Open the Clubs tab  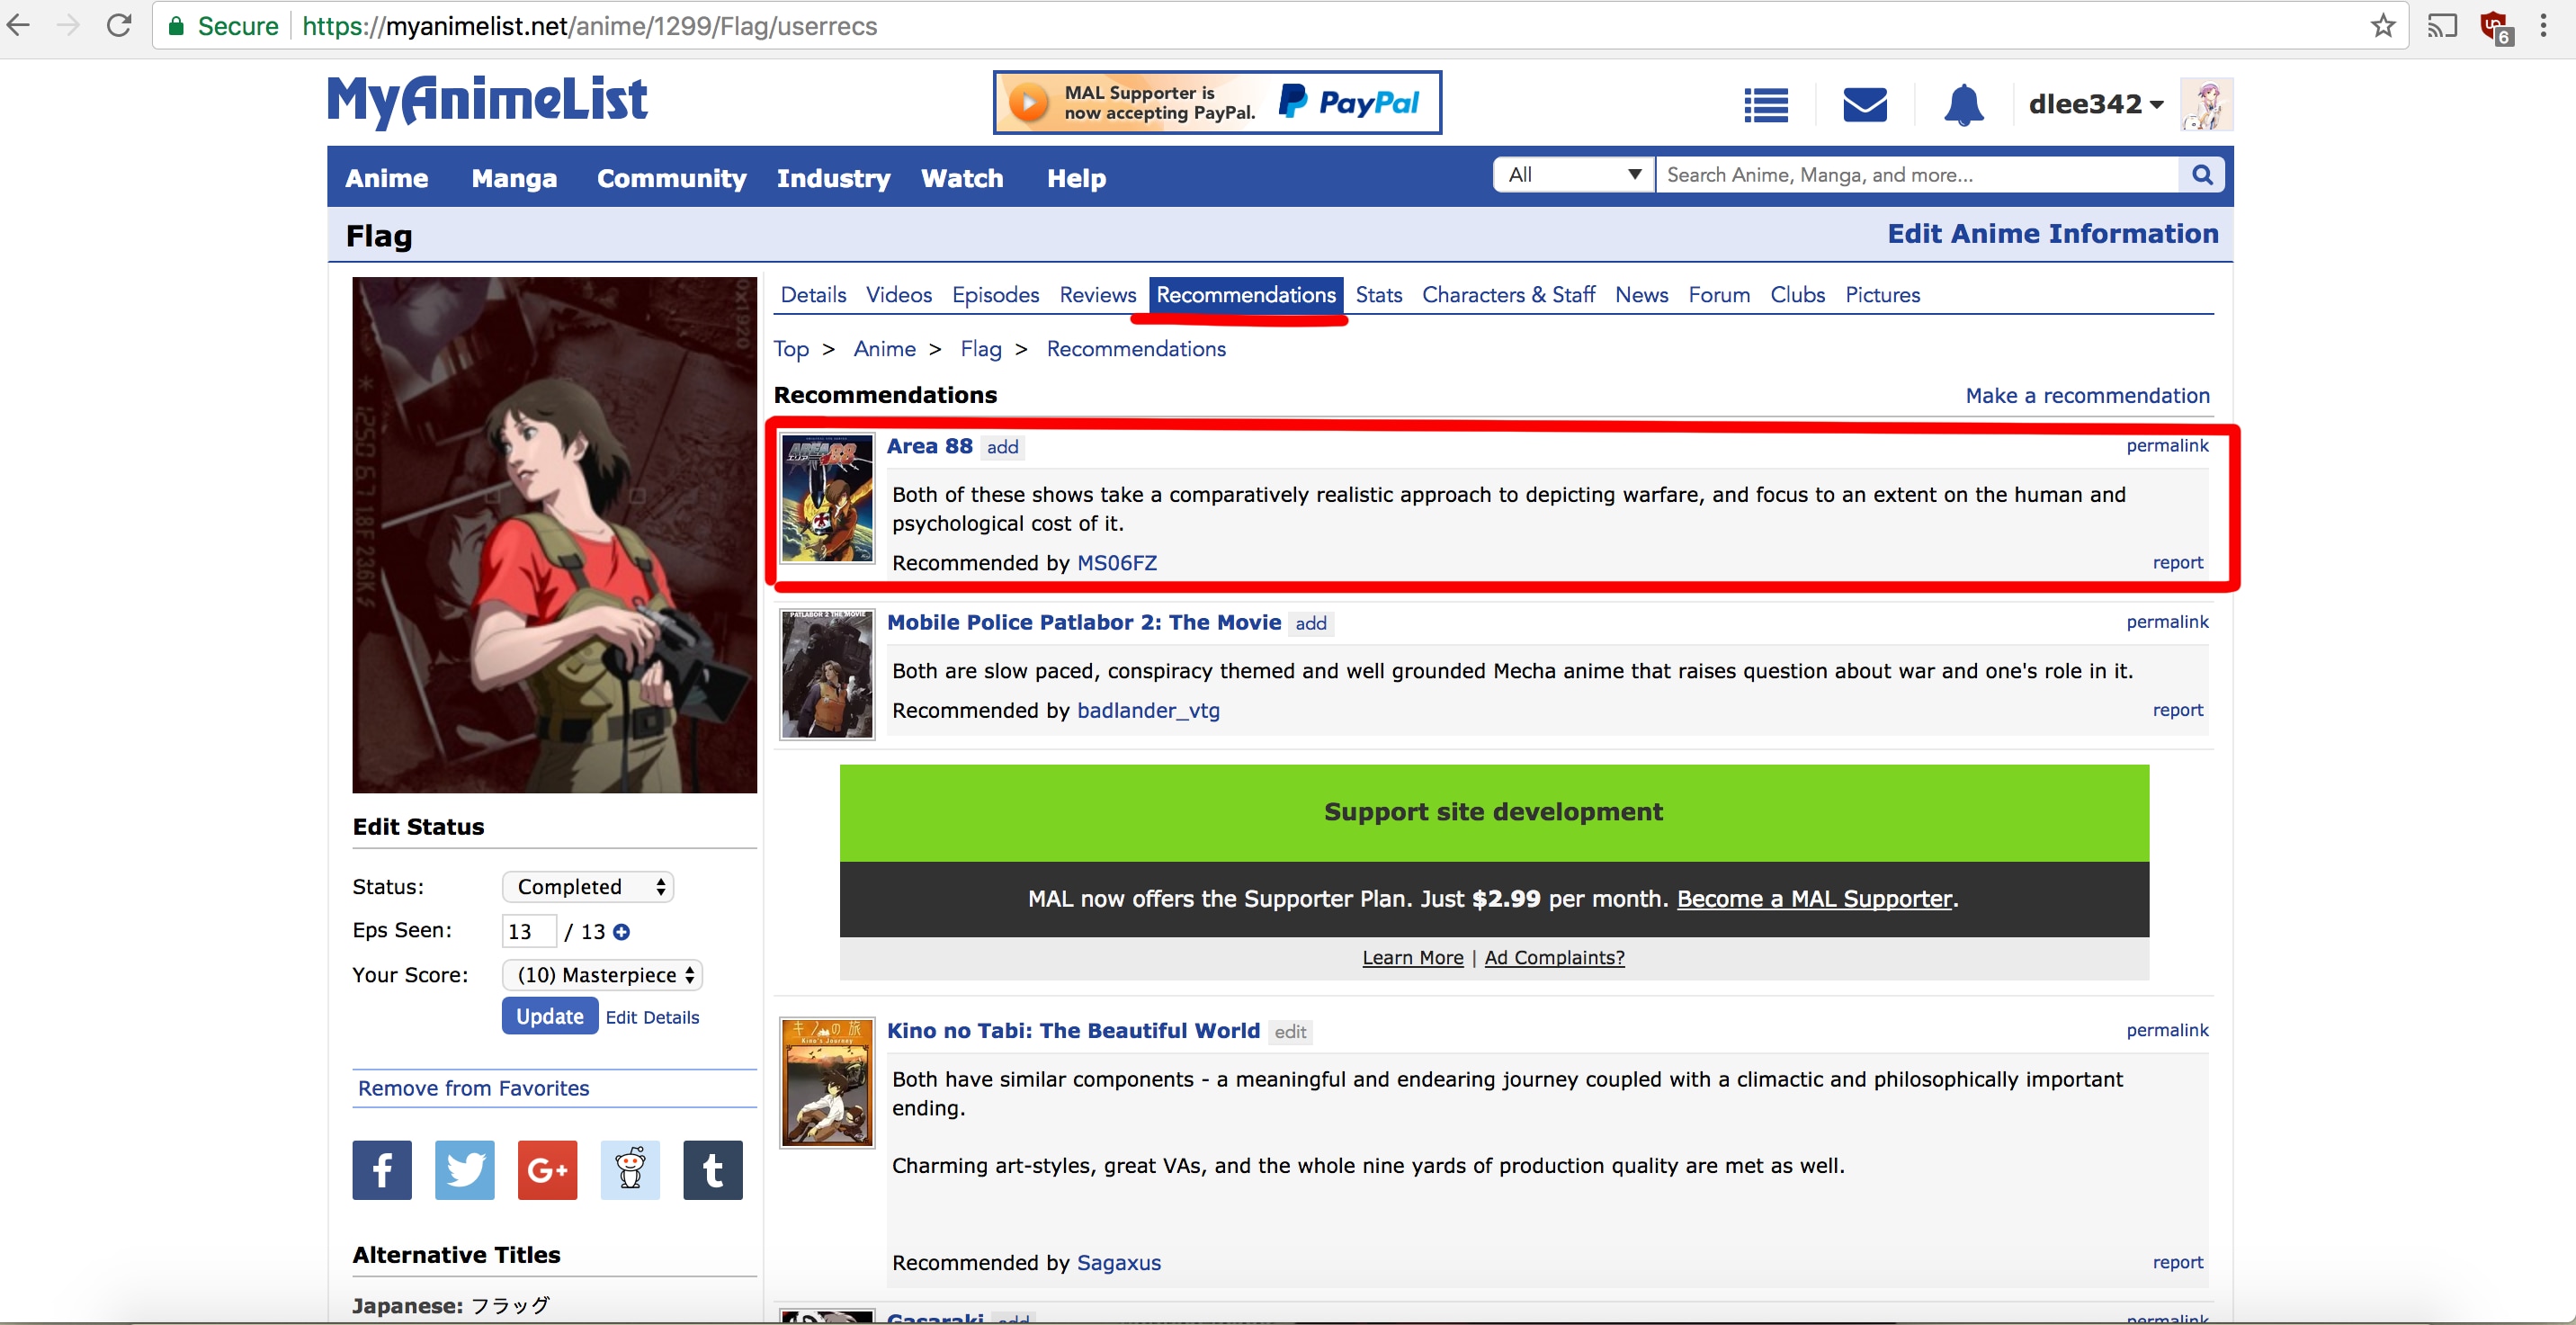1798,295
